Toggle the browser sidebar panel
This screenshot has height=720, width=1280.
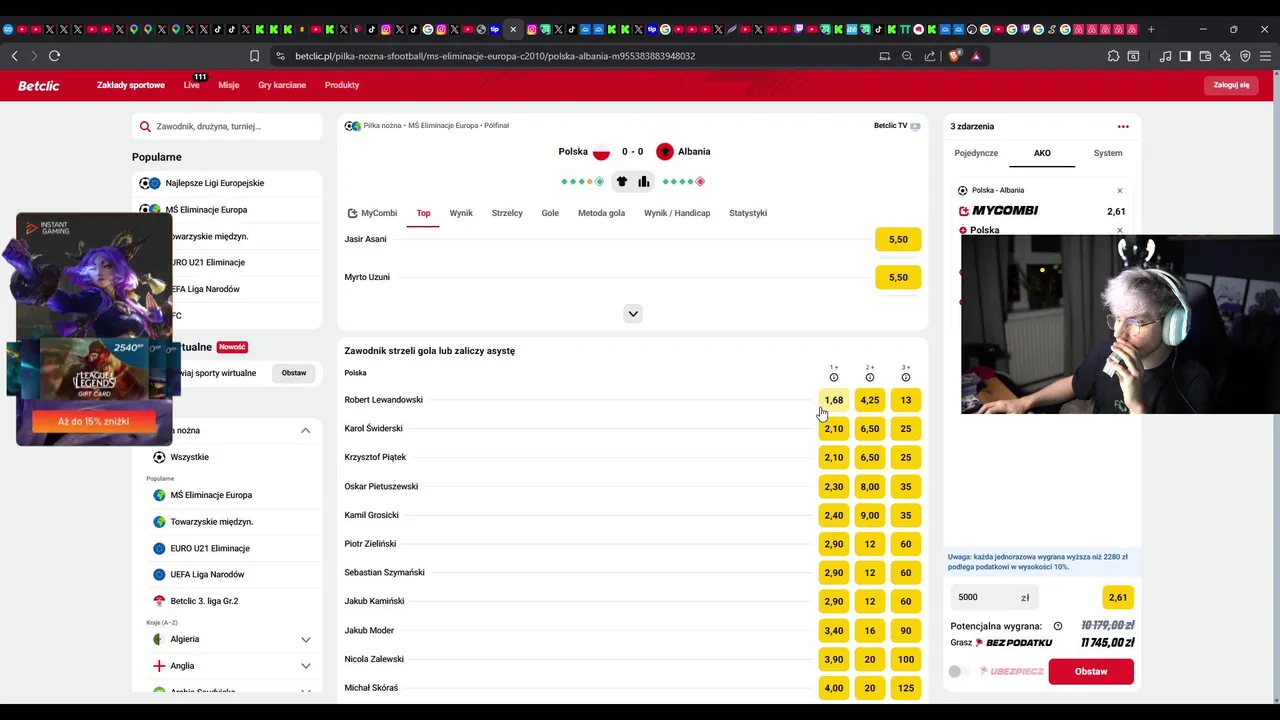(1185, 56)
